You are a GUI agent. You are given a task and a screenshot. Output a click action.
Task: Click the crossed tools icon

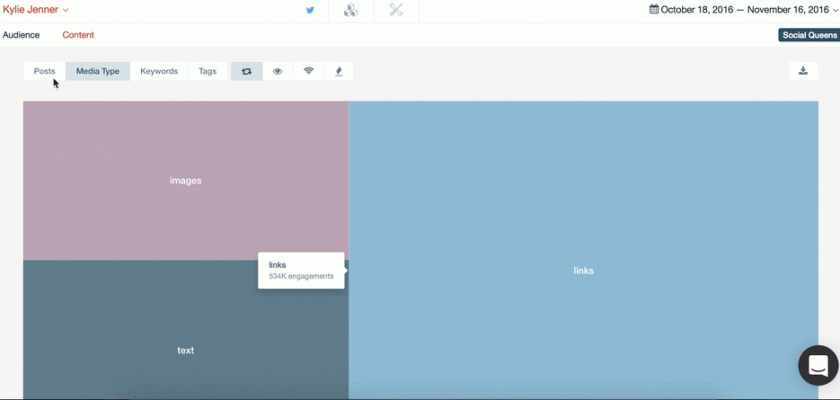396,10
